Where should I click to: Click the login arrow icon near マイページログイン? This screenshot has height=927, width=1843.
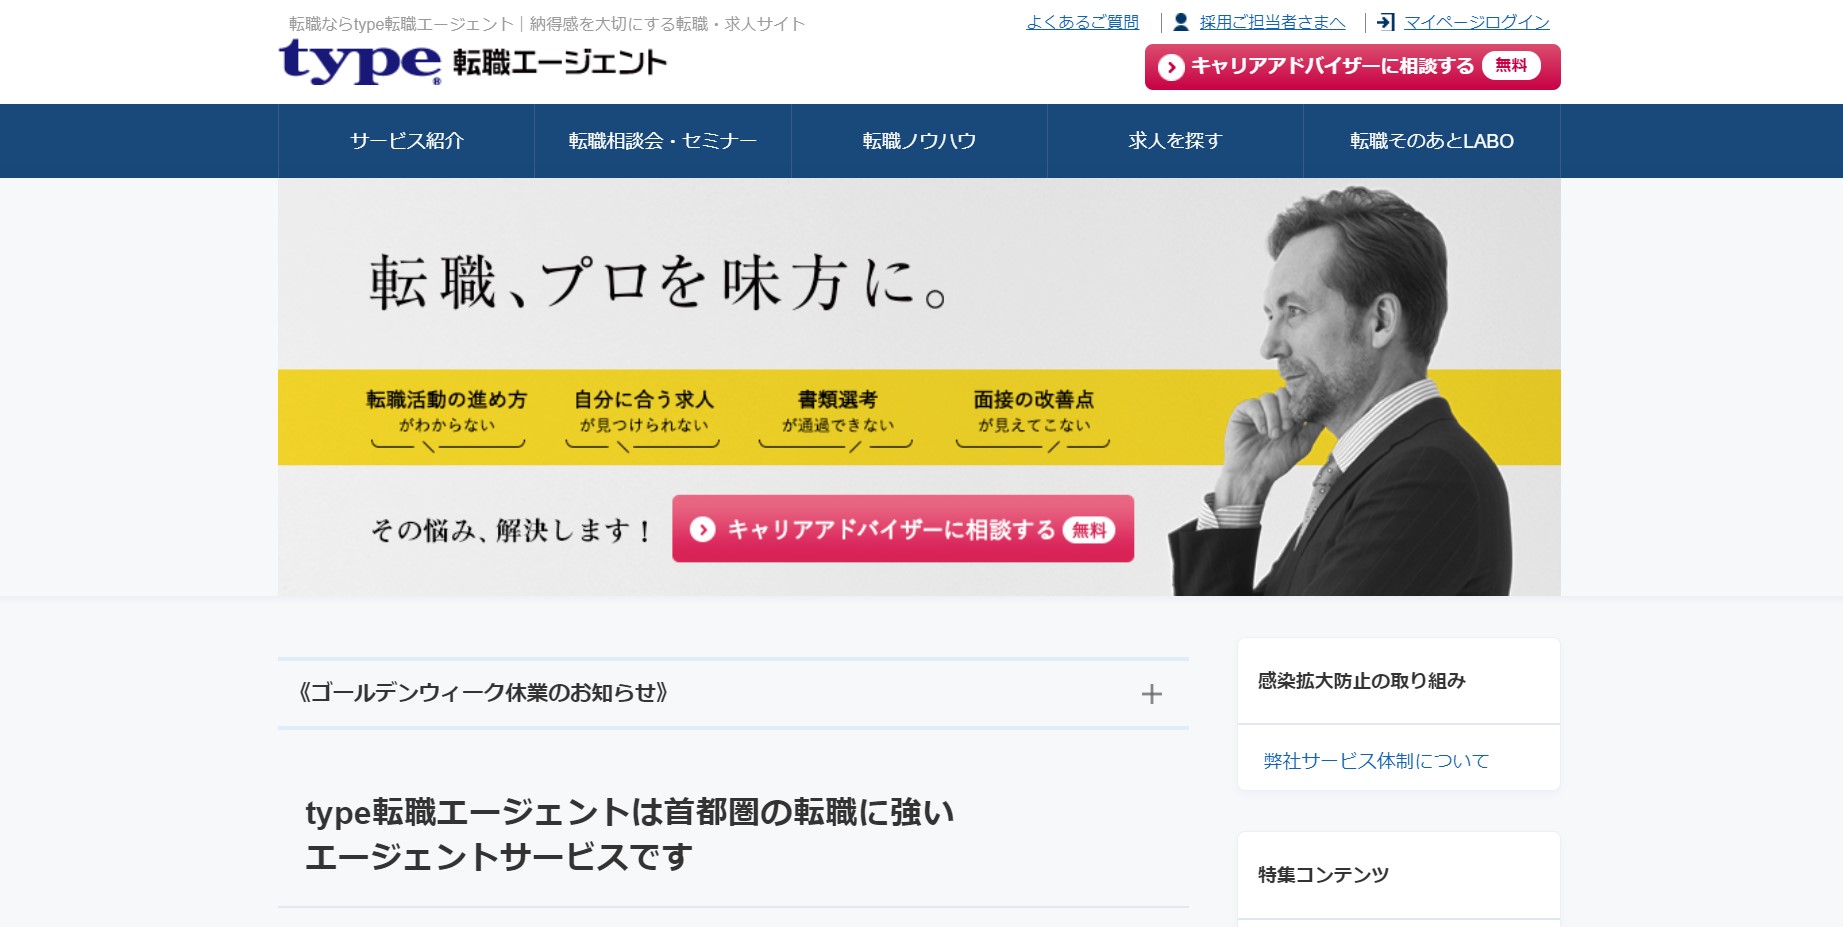click(1386, 21)
